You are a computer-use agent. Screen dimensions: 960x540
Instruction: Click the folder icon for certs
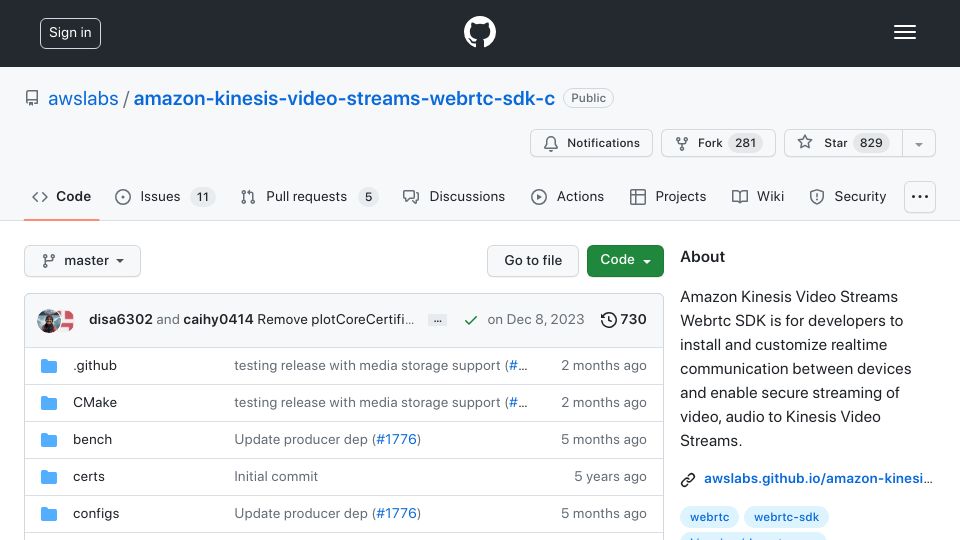[49, 477]
